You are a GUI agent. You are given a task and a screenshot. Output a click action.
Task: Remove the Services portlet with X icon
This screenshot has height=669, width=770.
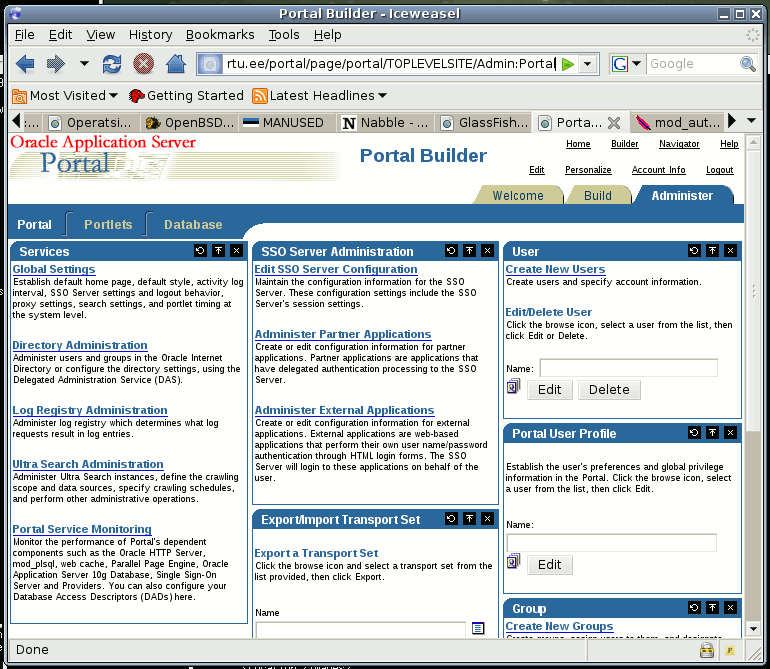pos(237,251)
